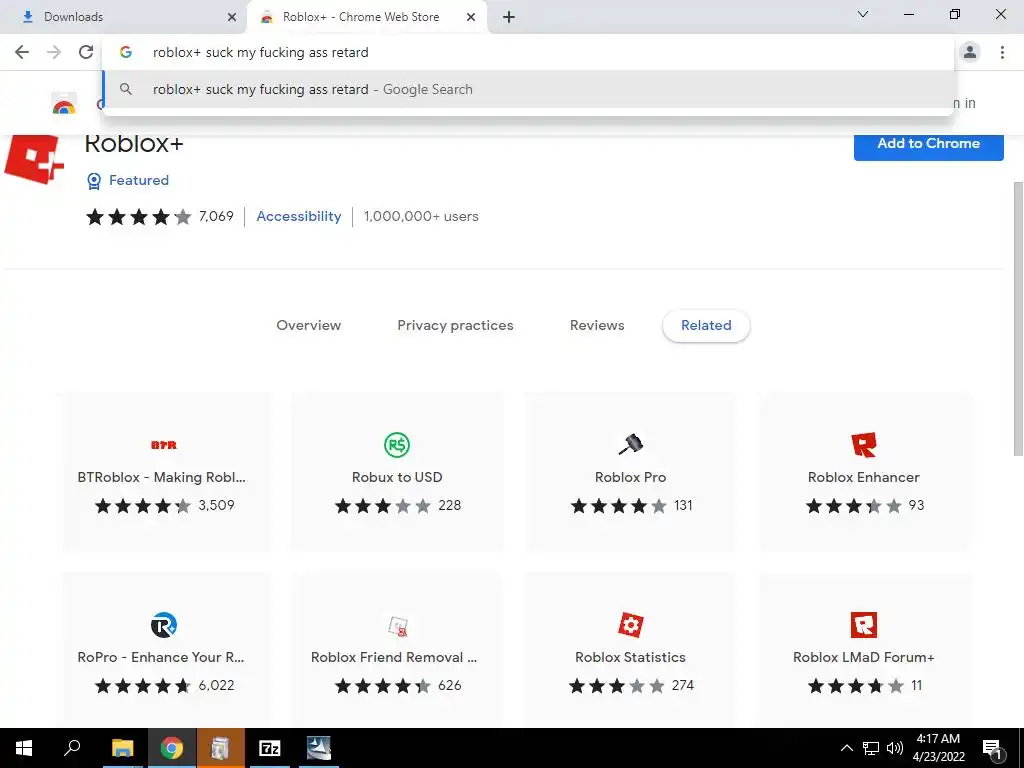1024x768 pixels.
Task: Open the 7-Zip taskbar icon
Action: tap(270, 748)
